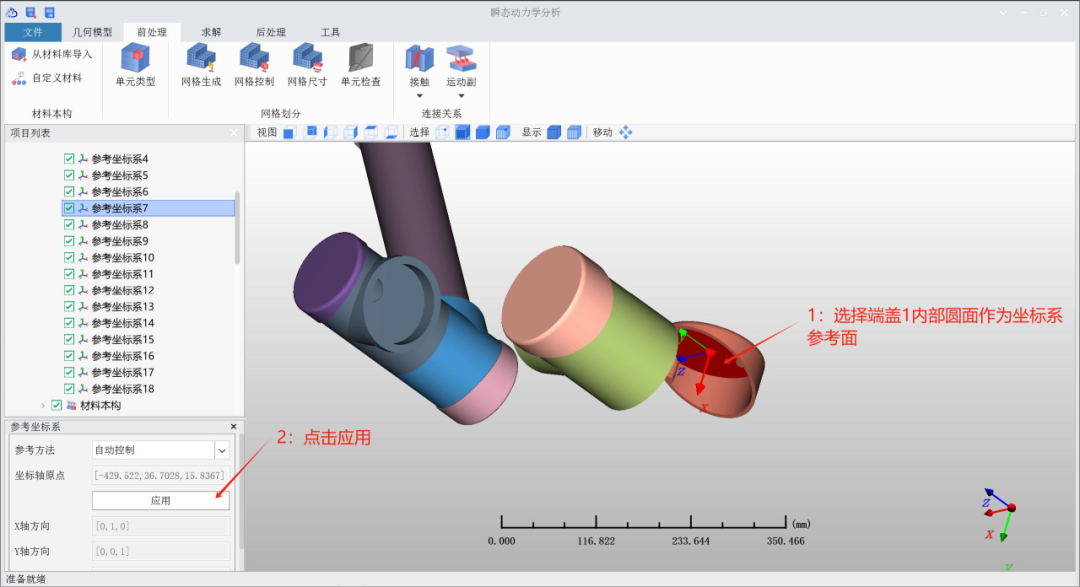This screenshot has height=587, width=1080.
Task: Choose the dashed-outline solid selection icon
Action: click(463, 132)
